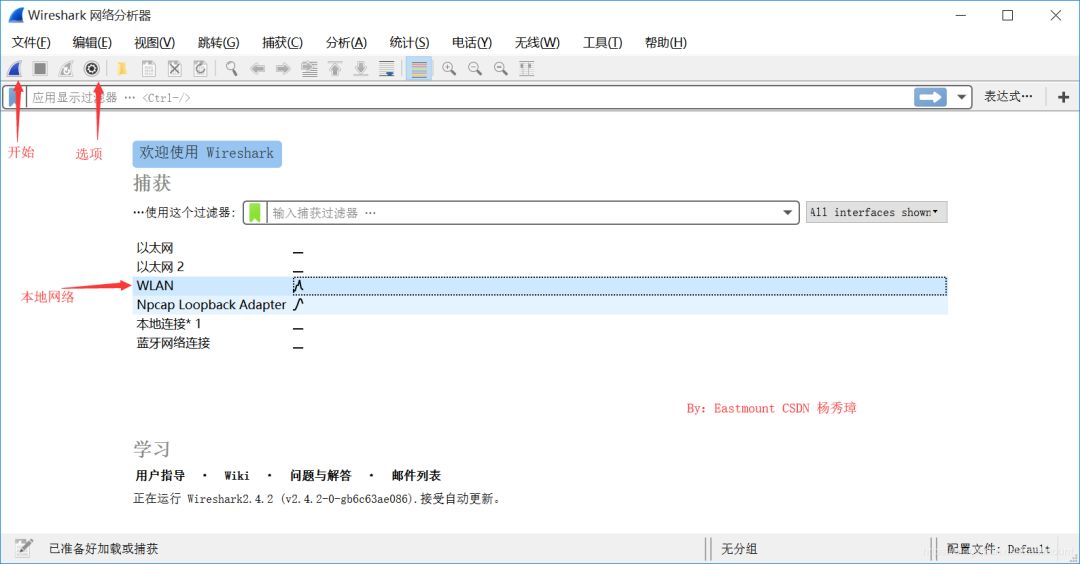Open the Wiki link
Image resolution: width=1080 pixels, height=564 pixels.
236,475
